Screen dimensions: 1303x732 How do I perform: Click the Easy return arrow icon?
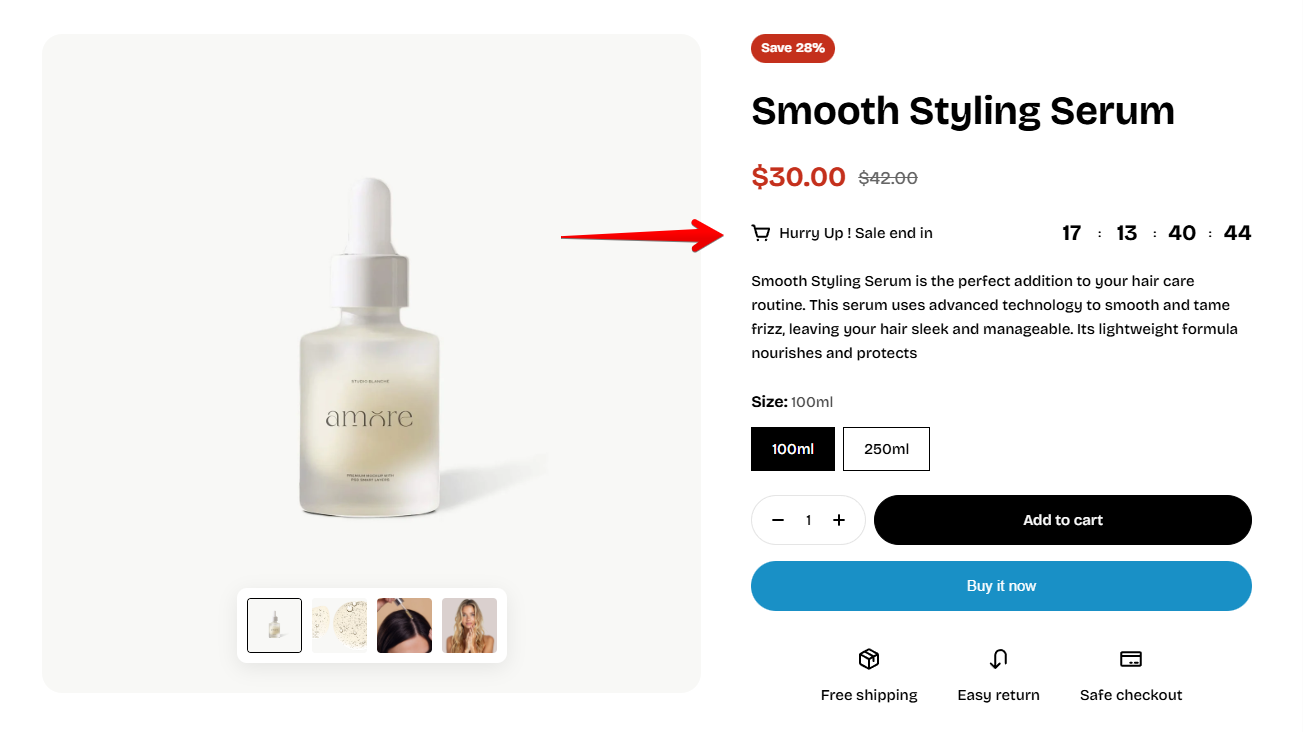998,659
